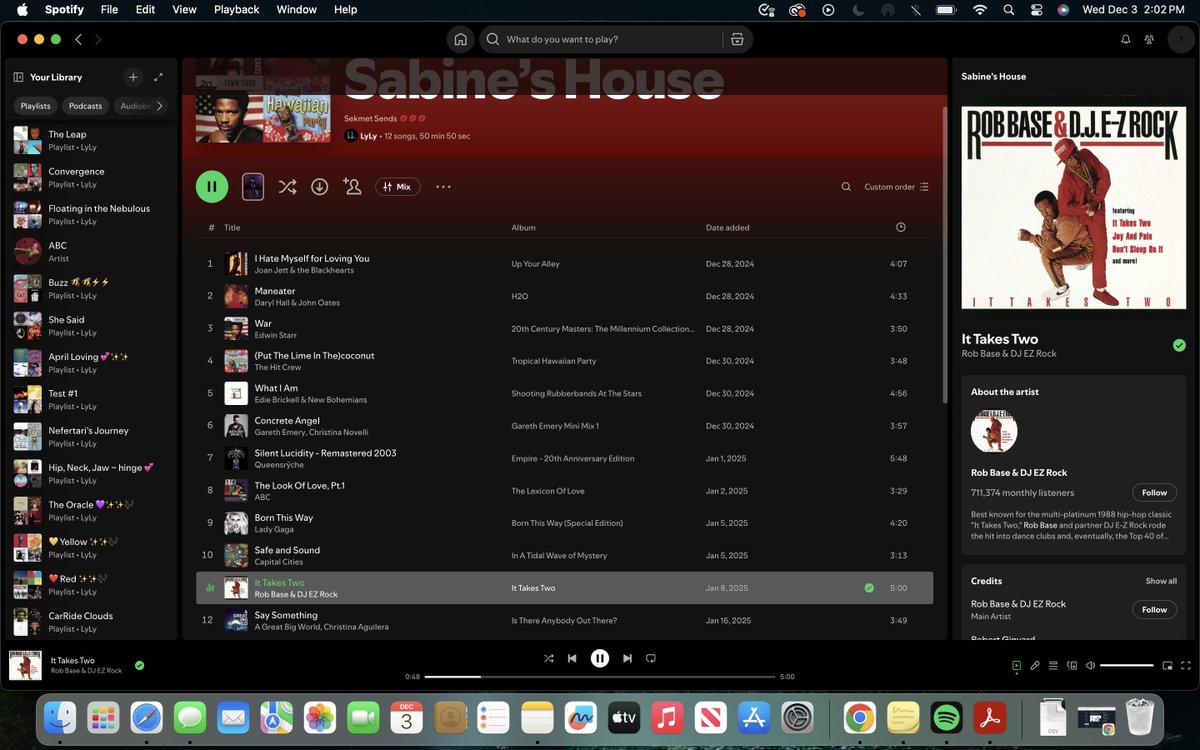The height and width of the screenshot is (750, 1200).
Task: Mute the volume speaker icon
Action: (x=1090, y=665)
